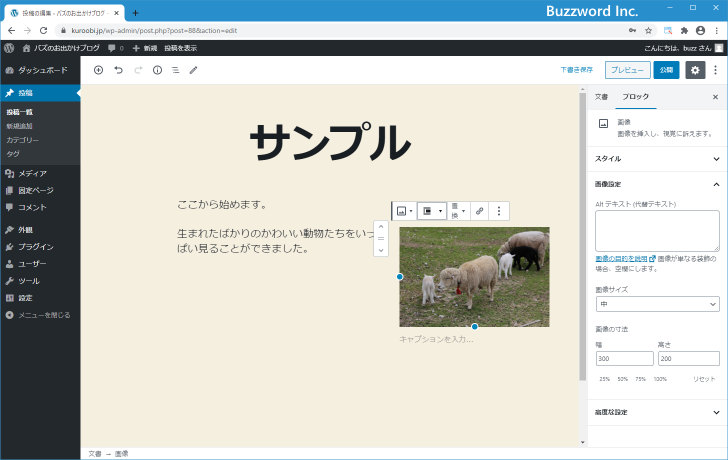Click the プレビュー button
This screenshot has width=728, height=460.
(626, 70)
